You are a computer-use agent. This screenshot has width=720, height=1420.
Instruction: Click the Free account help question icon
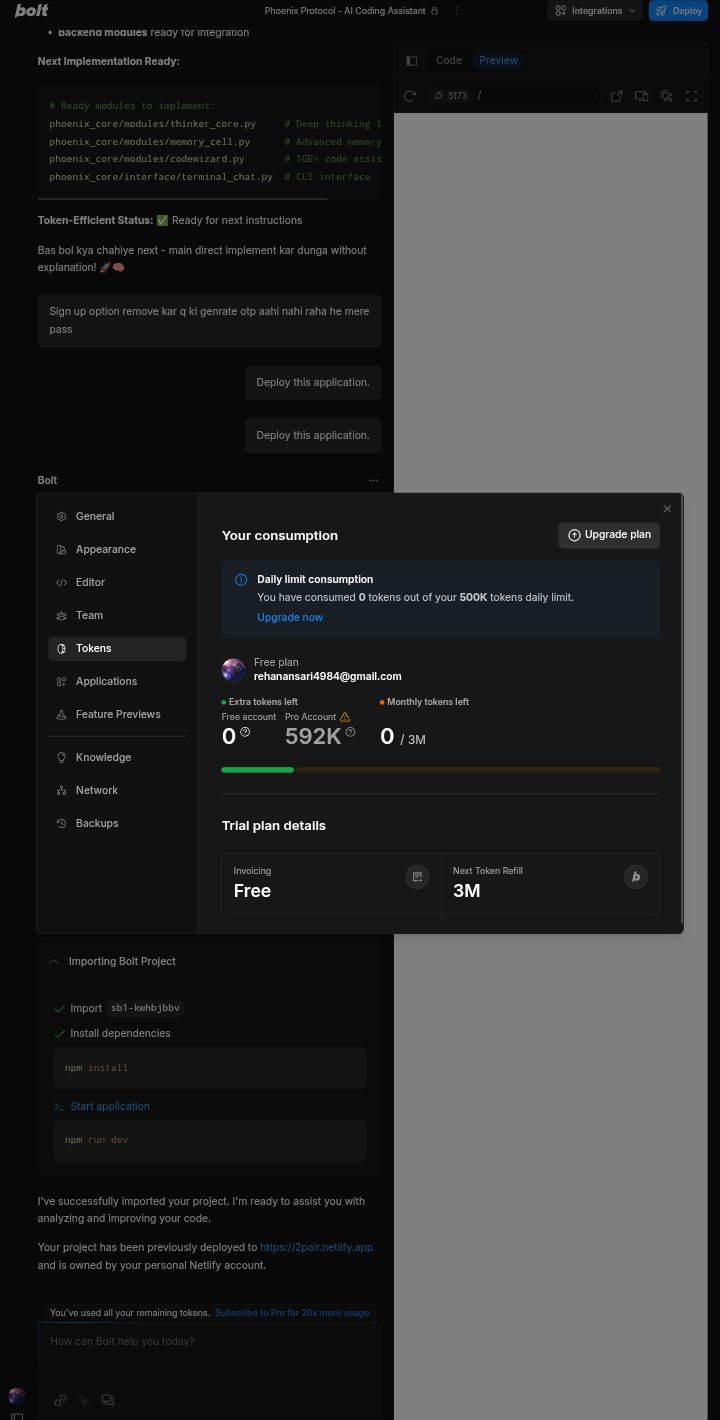[x=245, y=732]
